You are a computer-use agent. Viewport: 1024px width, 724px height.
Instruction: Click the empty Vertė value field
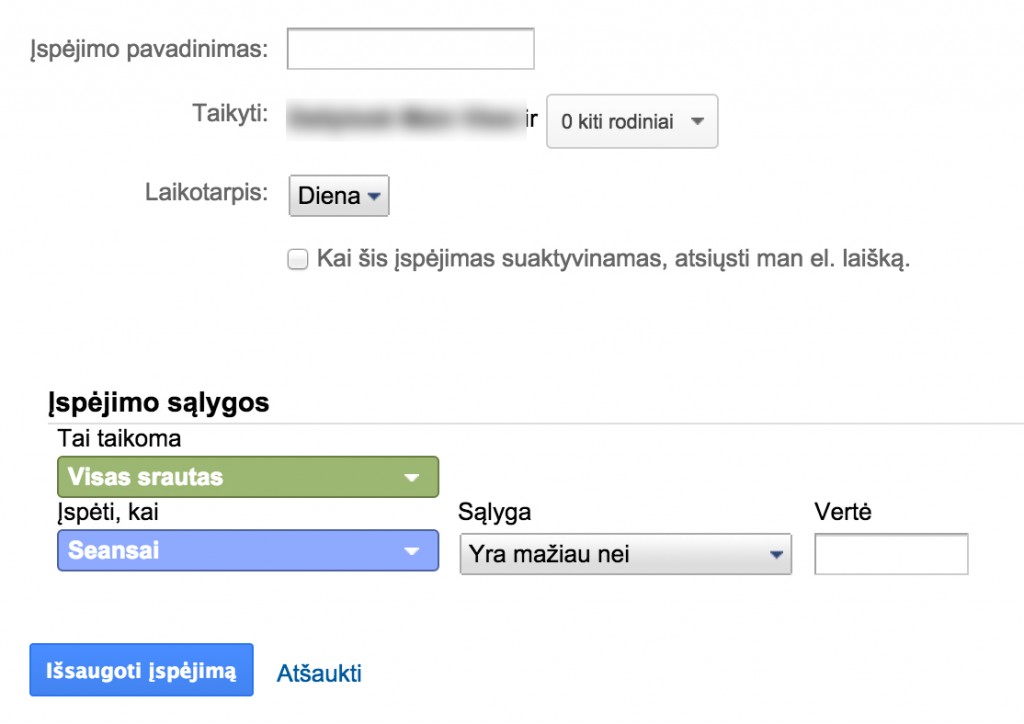point(890,553)
